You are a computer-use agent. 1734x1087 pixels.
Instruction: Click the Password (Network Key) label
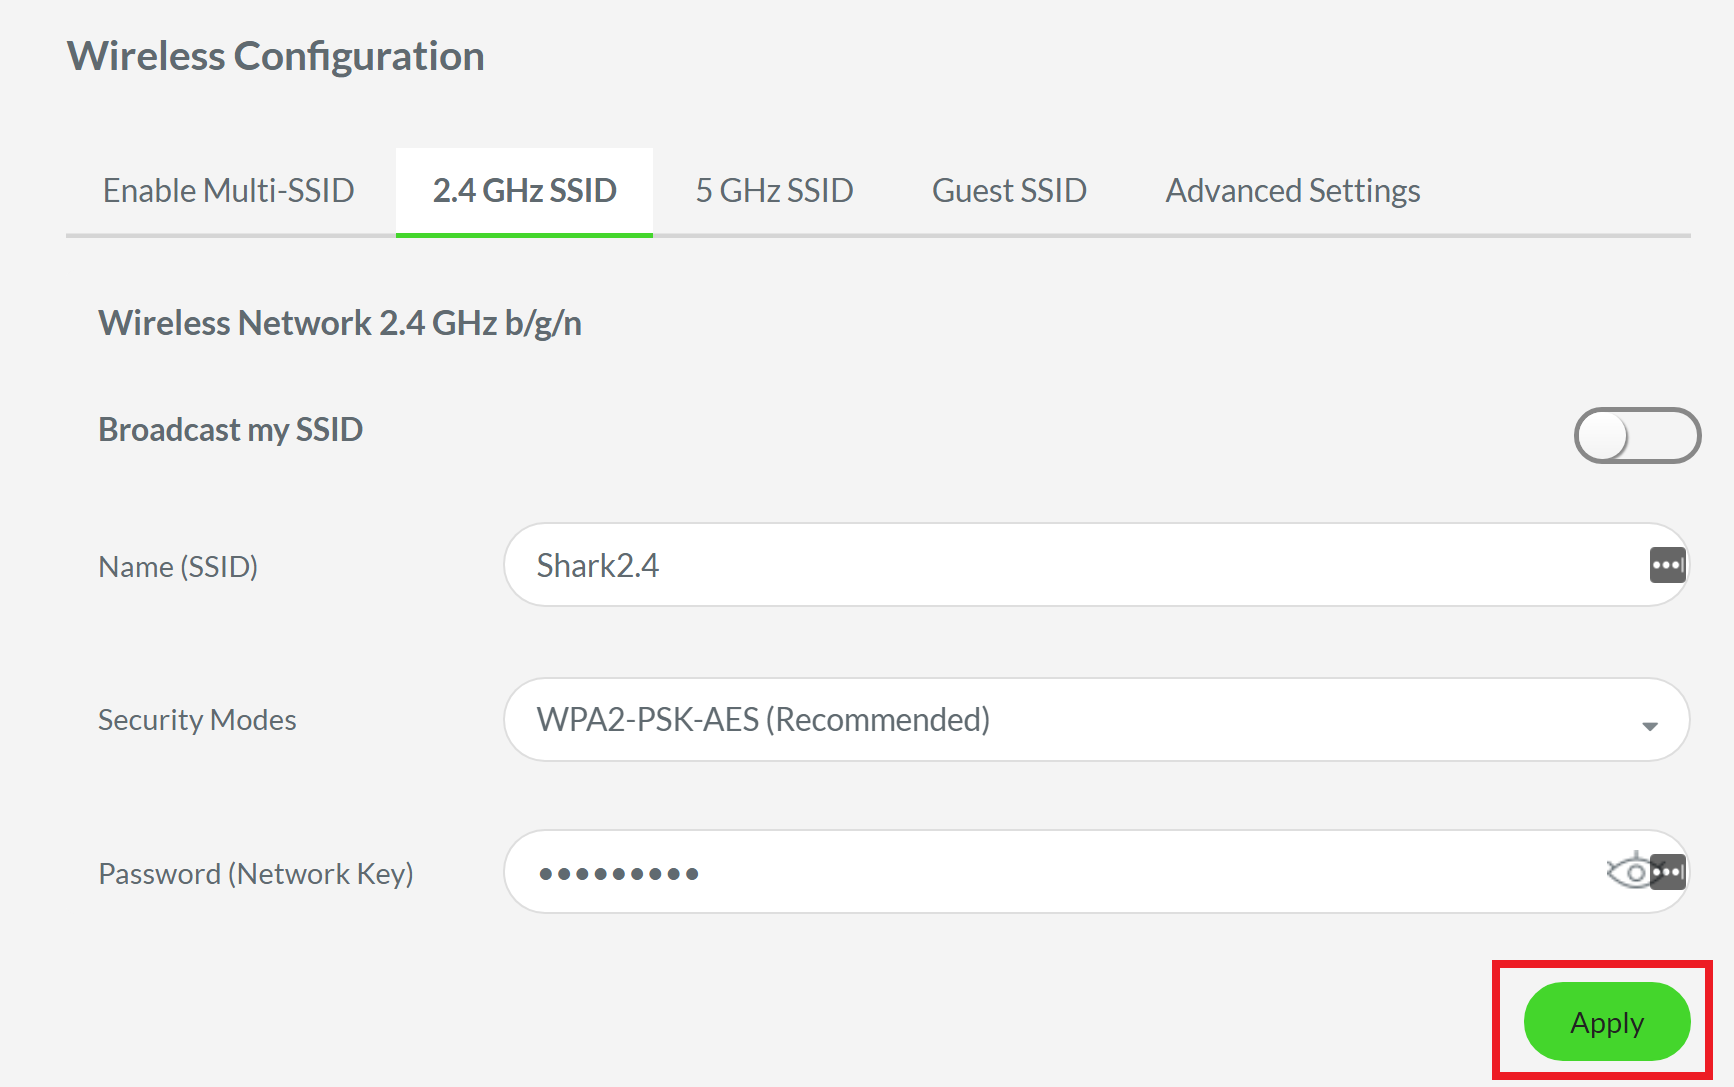point(255,874)
